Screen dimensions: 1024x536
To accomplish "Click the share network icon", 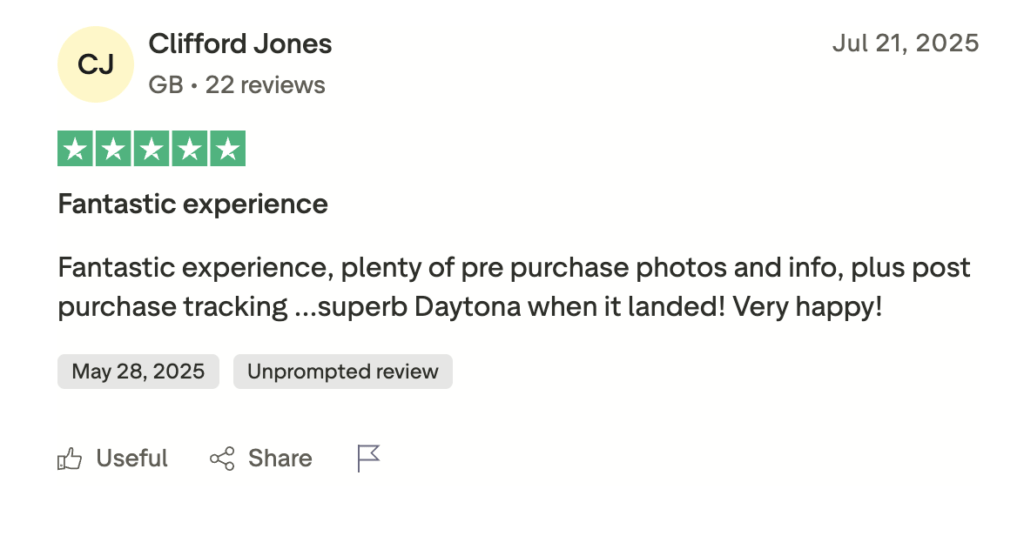I will coord(222,459).
